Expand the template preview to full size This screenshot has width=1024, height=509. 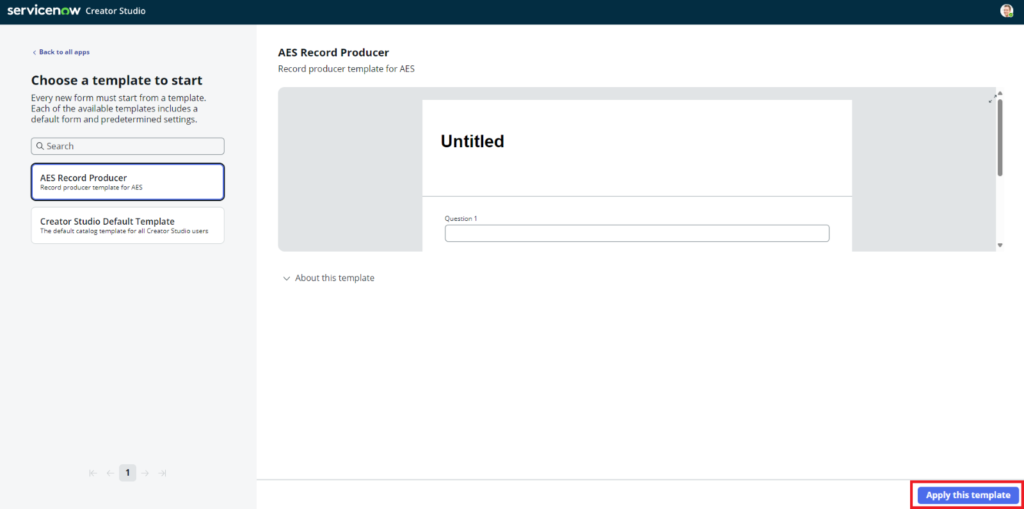992,98
